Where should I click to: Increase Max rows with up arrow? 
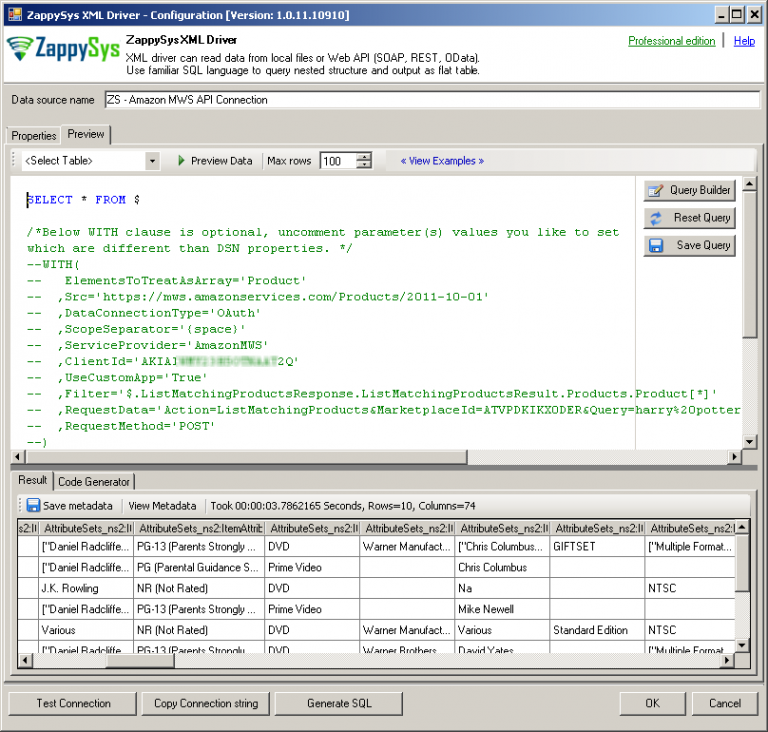[364, 157]
